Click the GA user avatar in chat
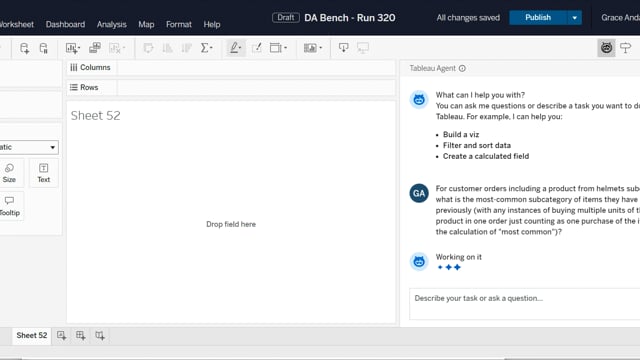This screenshot has height=360, width=640. pyautogui.click(x=419, y=193)
